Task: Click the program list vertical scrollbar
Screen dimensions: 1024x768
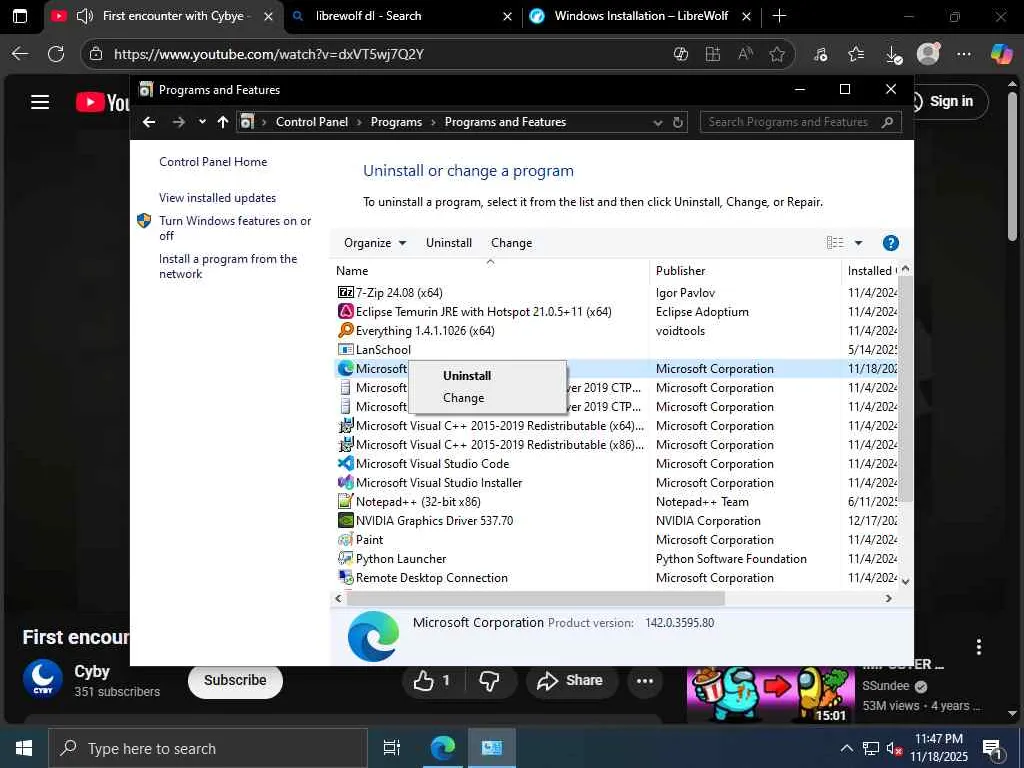Action: coord(905,388)
